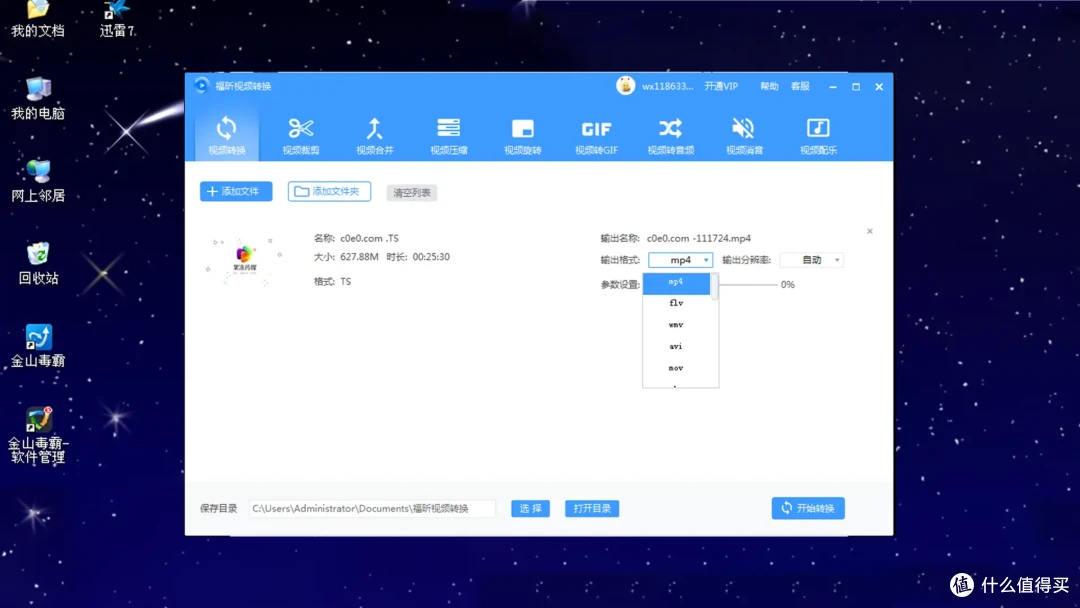Open 我的电脑 desktop icon
The width and height of the screenshot is (1080, 608).
tap(38, 98)
